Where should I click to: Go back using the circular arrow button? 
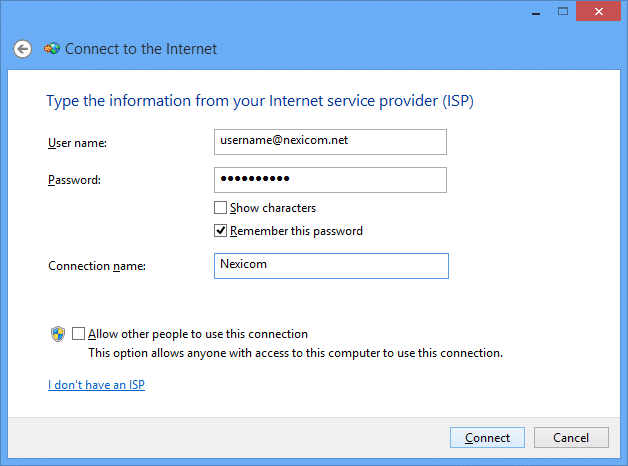tap(22, 49)
